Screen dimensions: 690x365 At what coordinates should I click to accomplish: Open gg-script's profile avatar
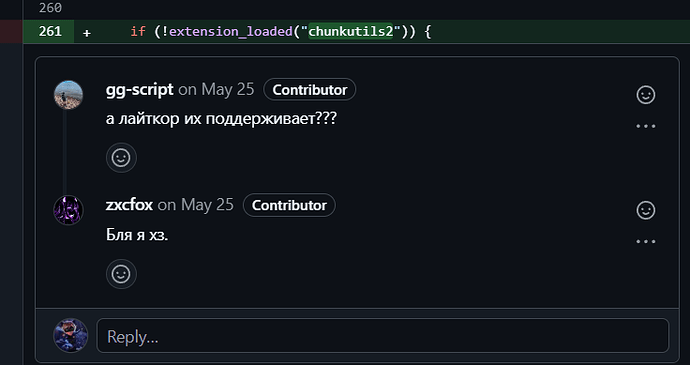coord(68,95)
